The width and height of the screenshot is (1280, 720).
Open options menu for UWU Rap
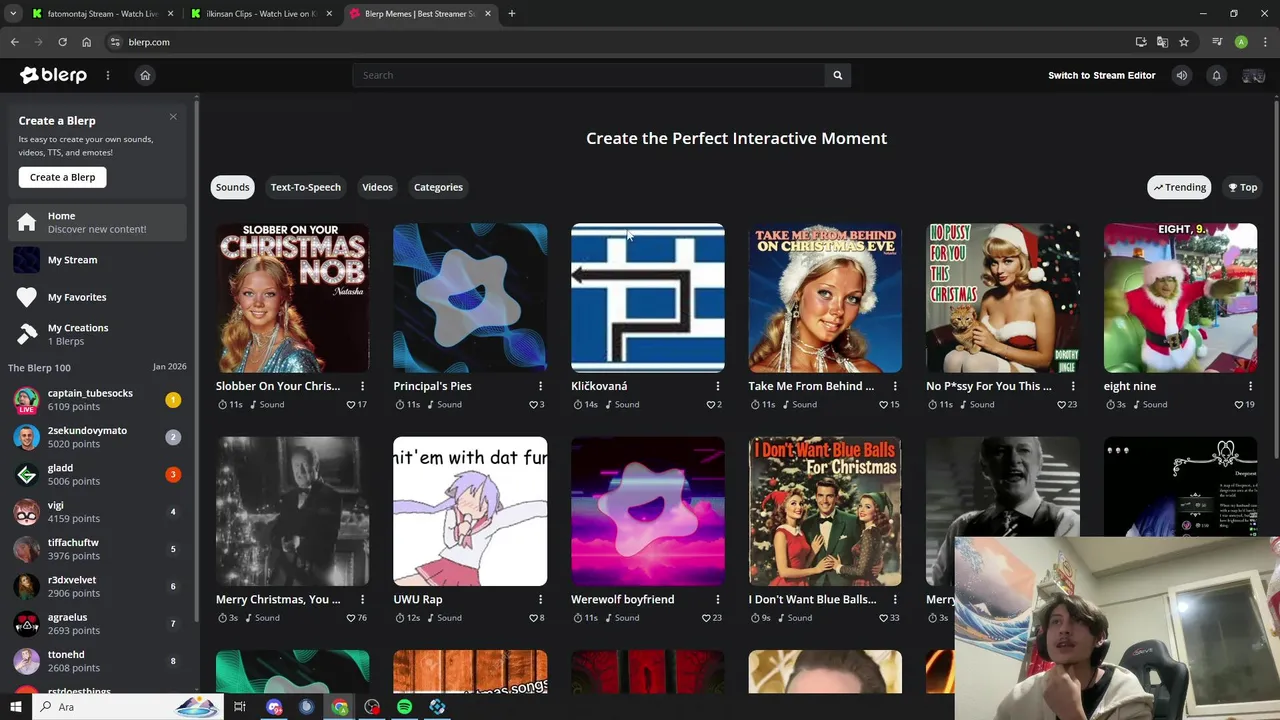(540, 599)
